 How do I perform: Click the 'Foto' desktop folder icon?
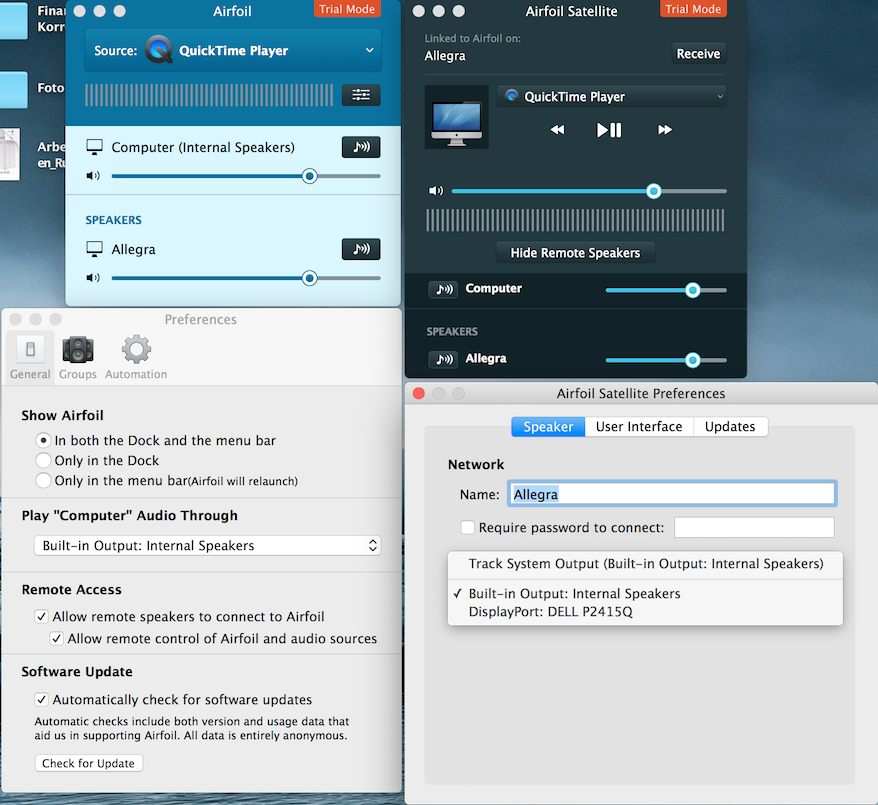pyautogui.click(x=13, y=90)
